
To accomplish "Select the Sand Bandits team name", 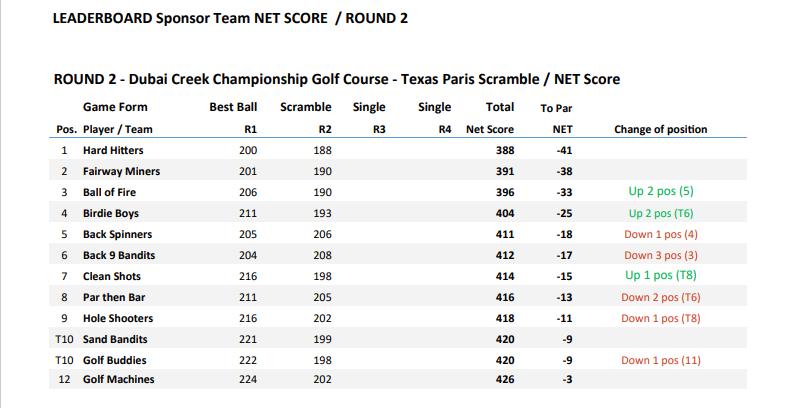I will (115, 339).
